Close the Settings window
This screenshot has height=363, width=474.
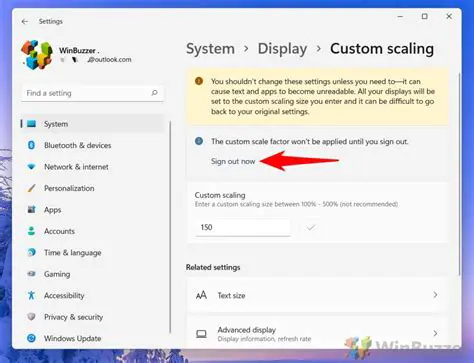tap(449, 16)
